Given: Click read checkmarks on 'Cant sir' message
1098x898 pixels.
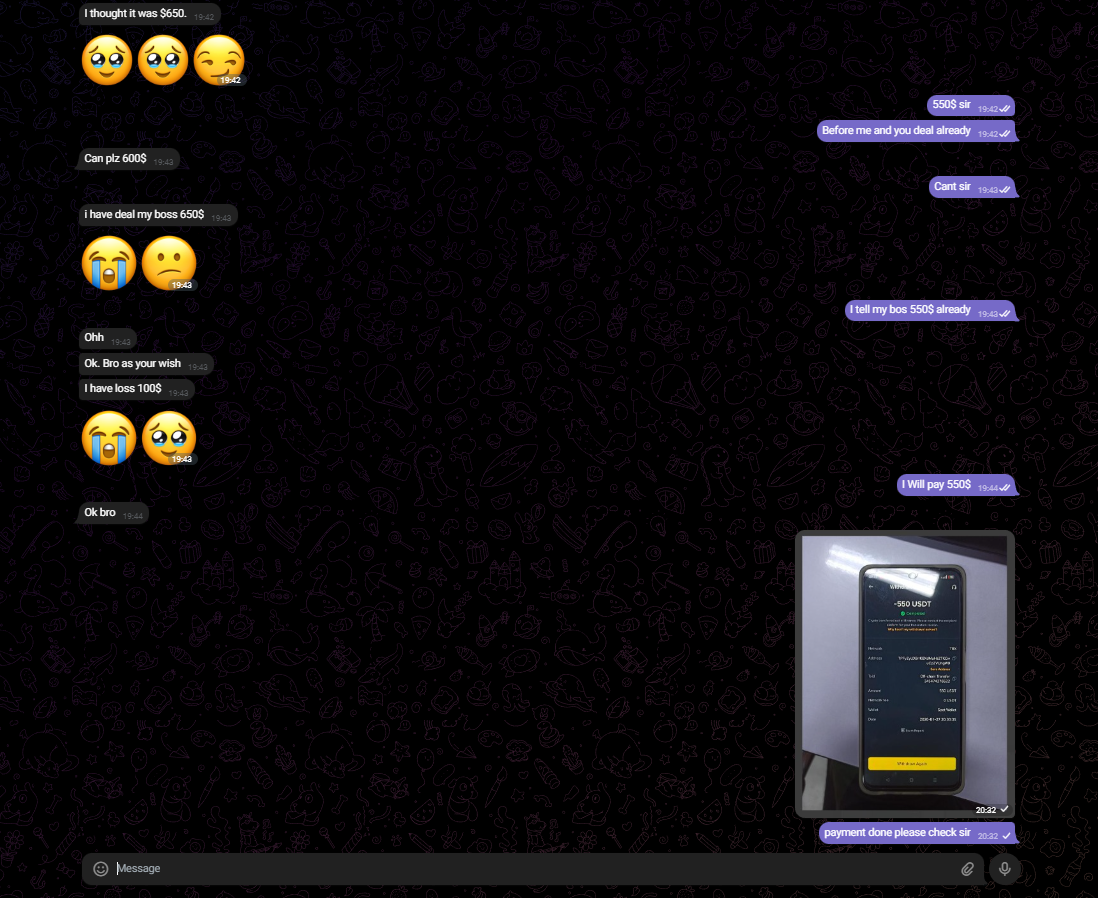Looking at the screenshot, I should pos(1005,189).
